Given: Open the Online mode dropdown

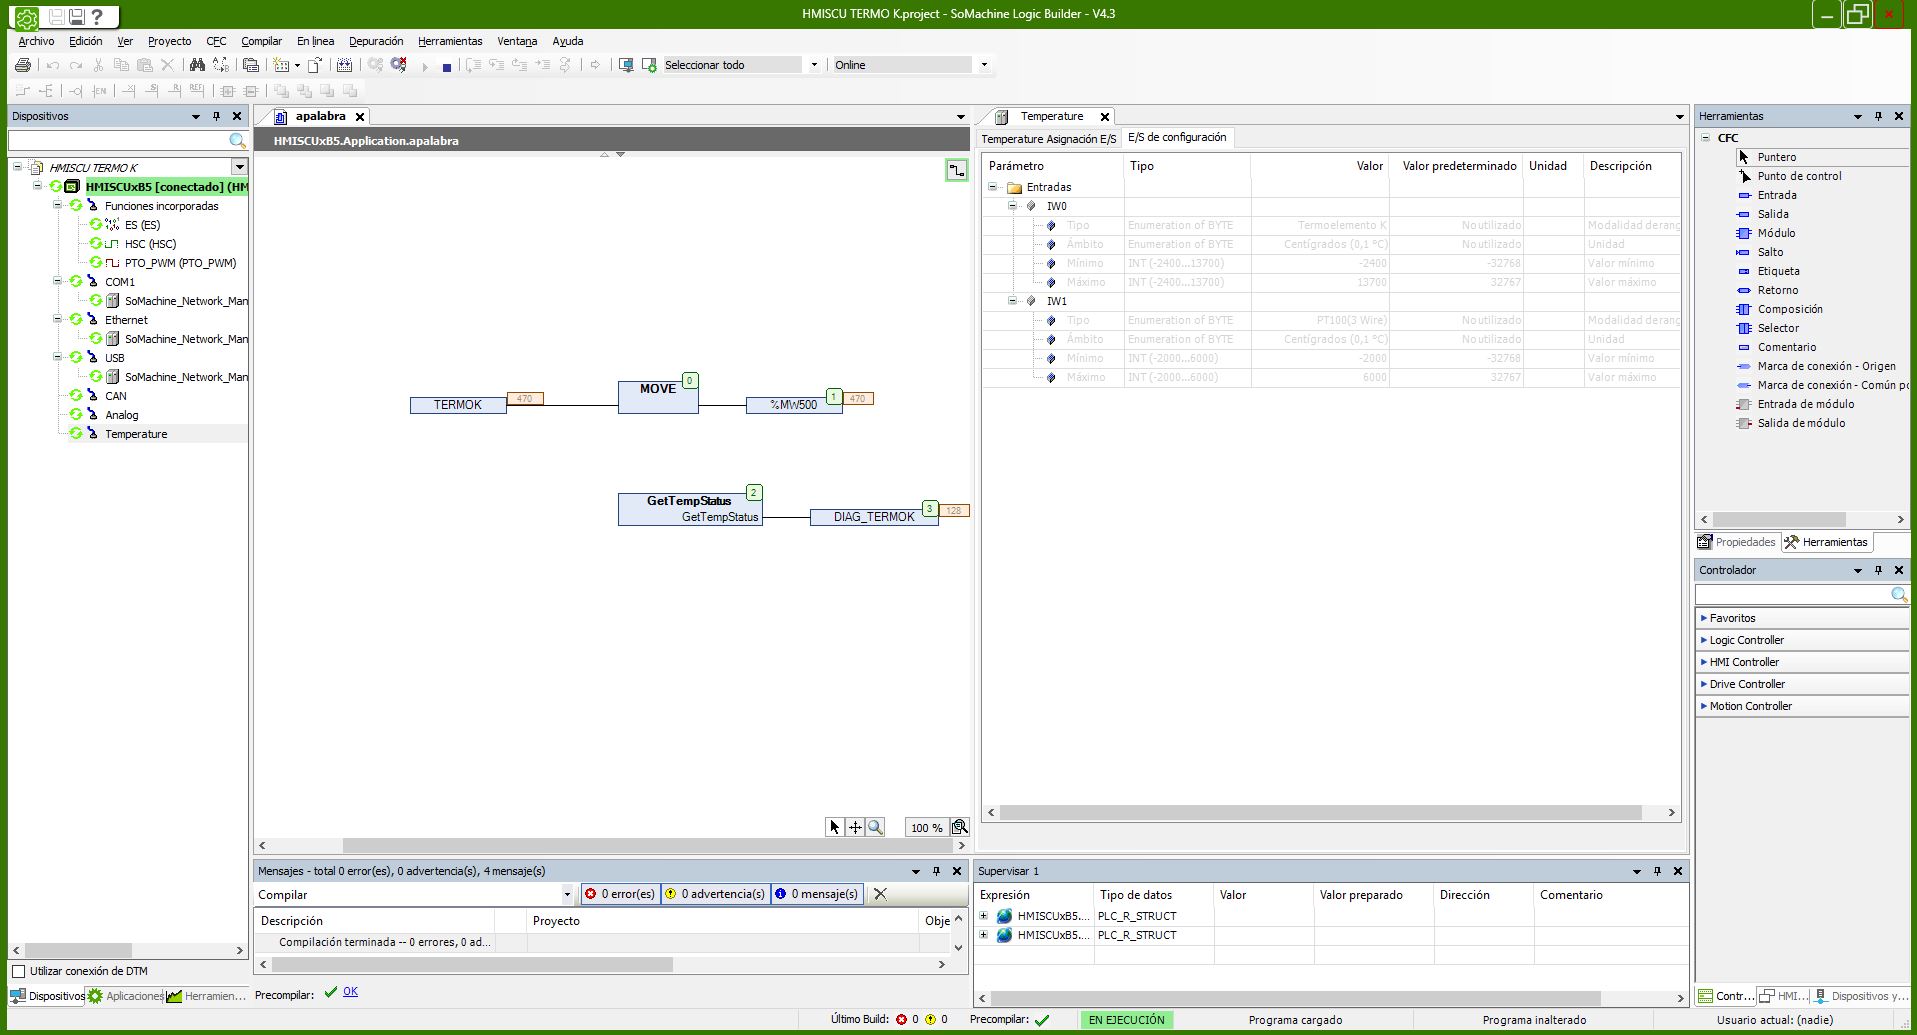Looking at the screenshot, I should click(984, 65).
